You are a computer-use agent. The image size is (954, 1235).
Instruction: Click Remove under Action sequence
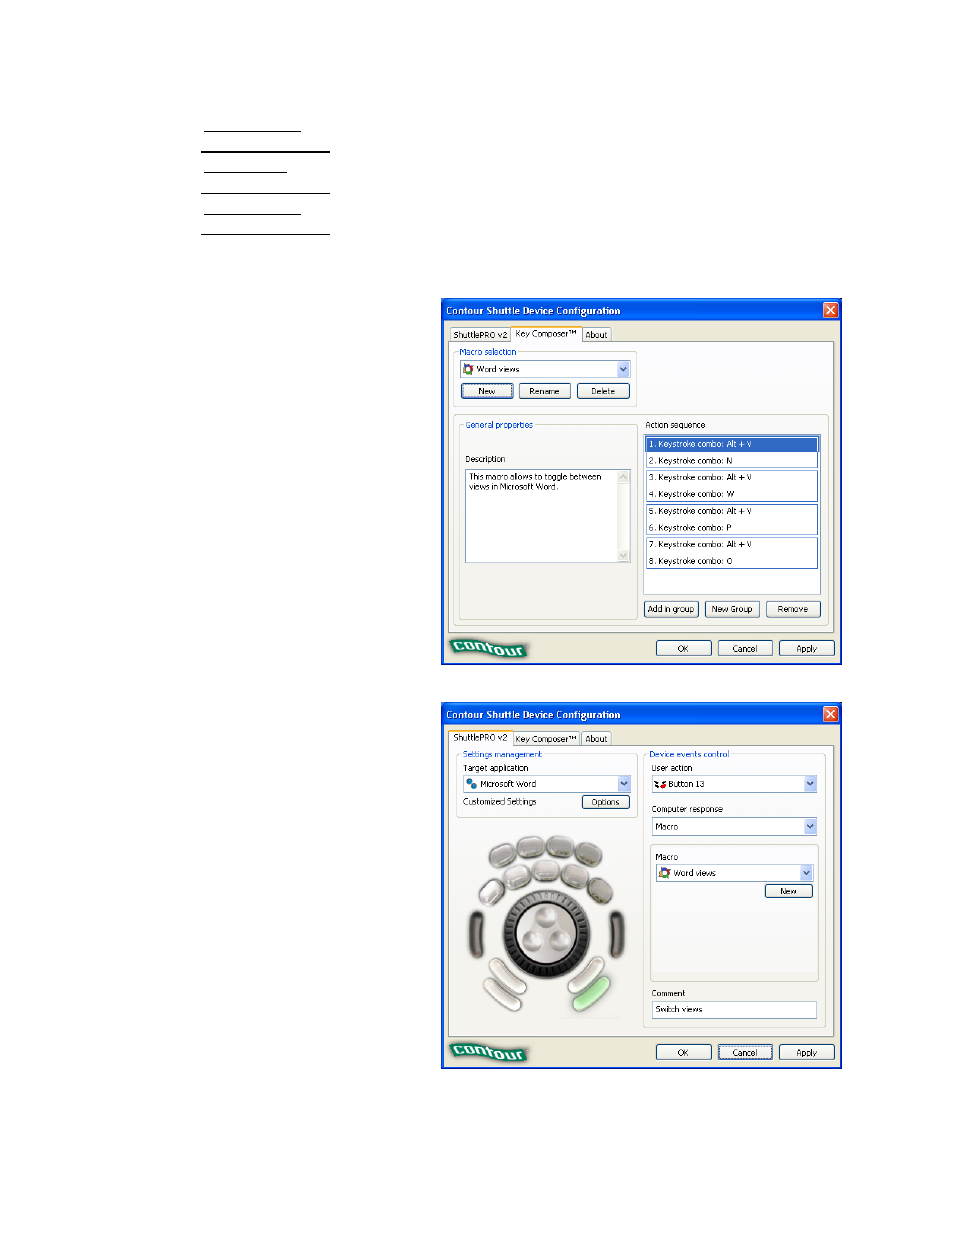(x=793, y=609)
